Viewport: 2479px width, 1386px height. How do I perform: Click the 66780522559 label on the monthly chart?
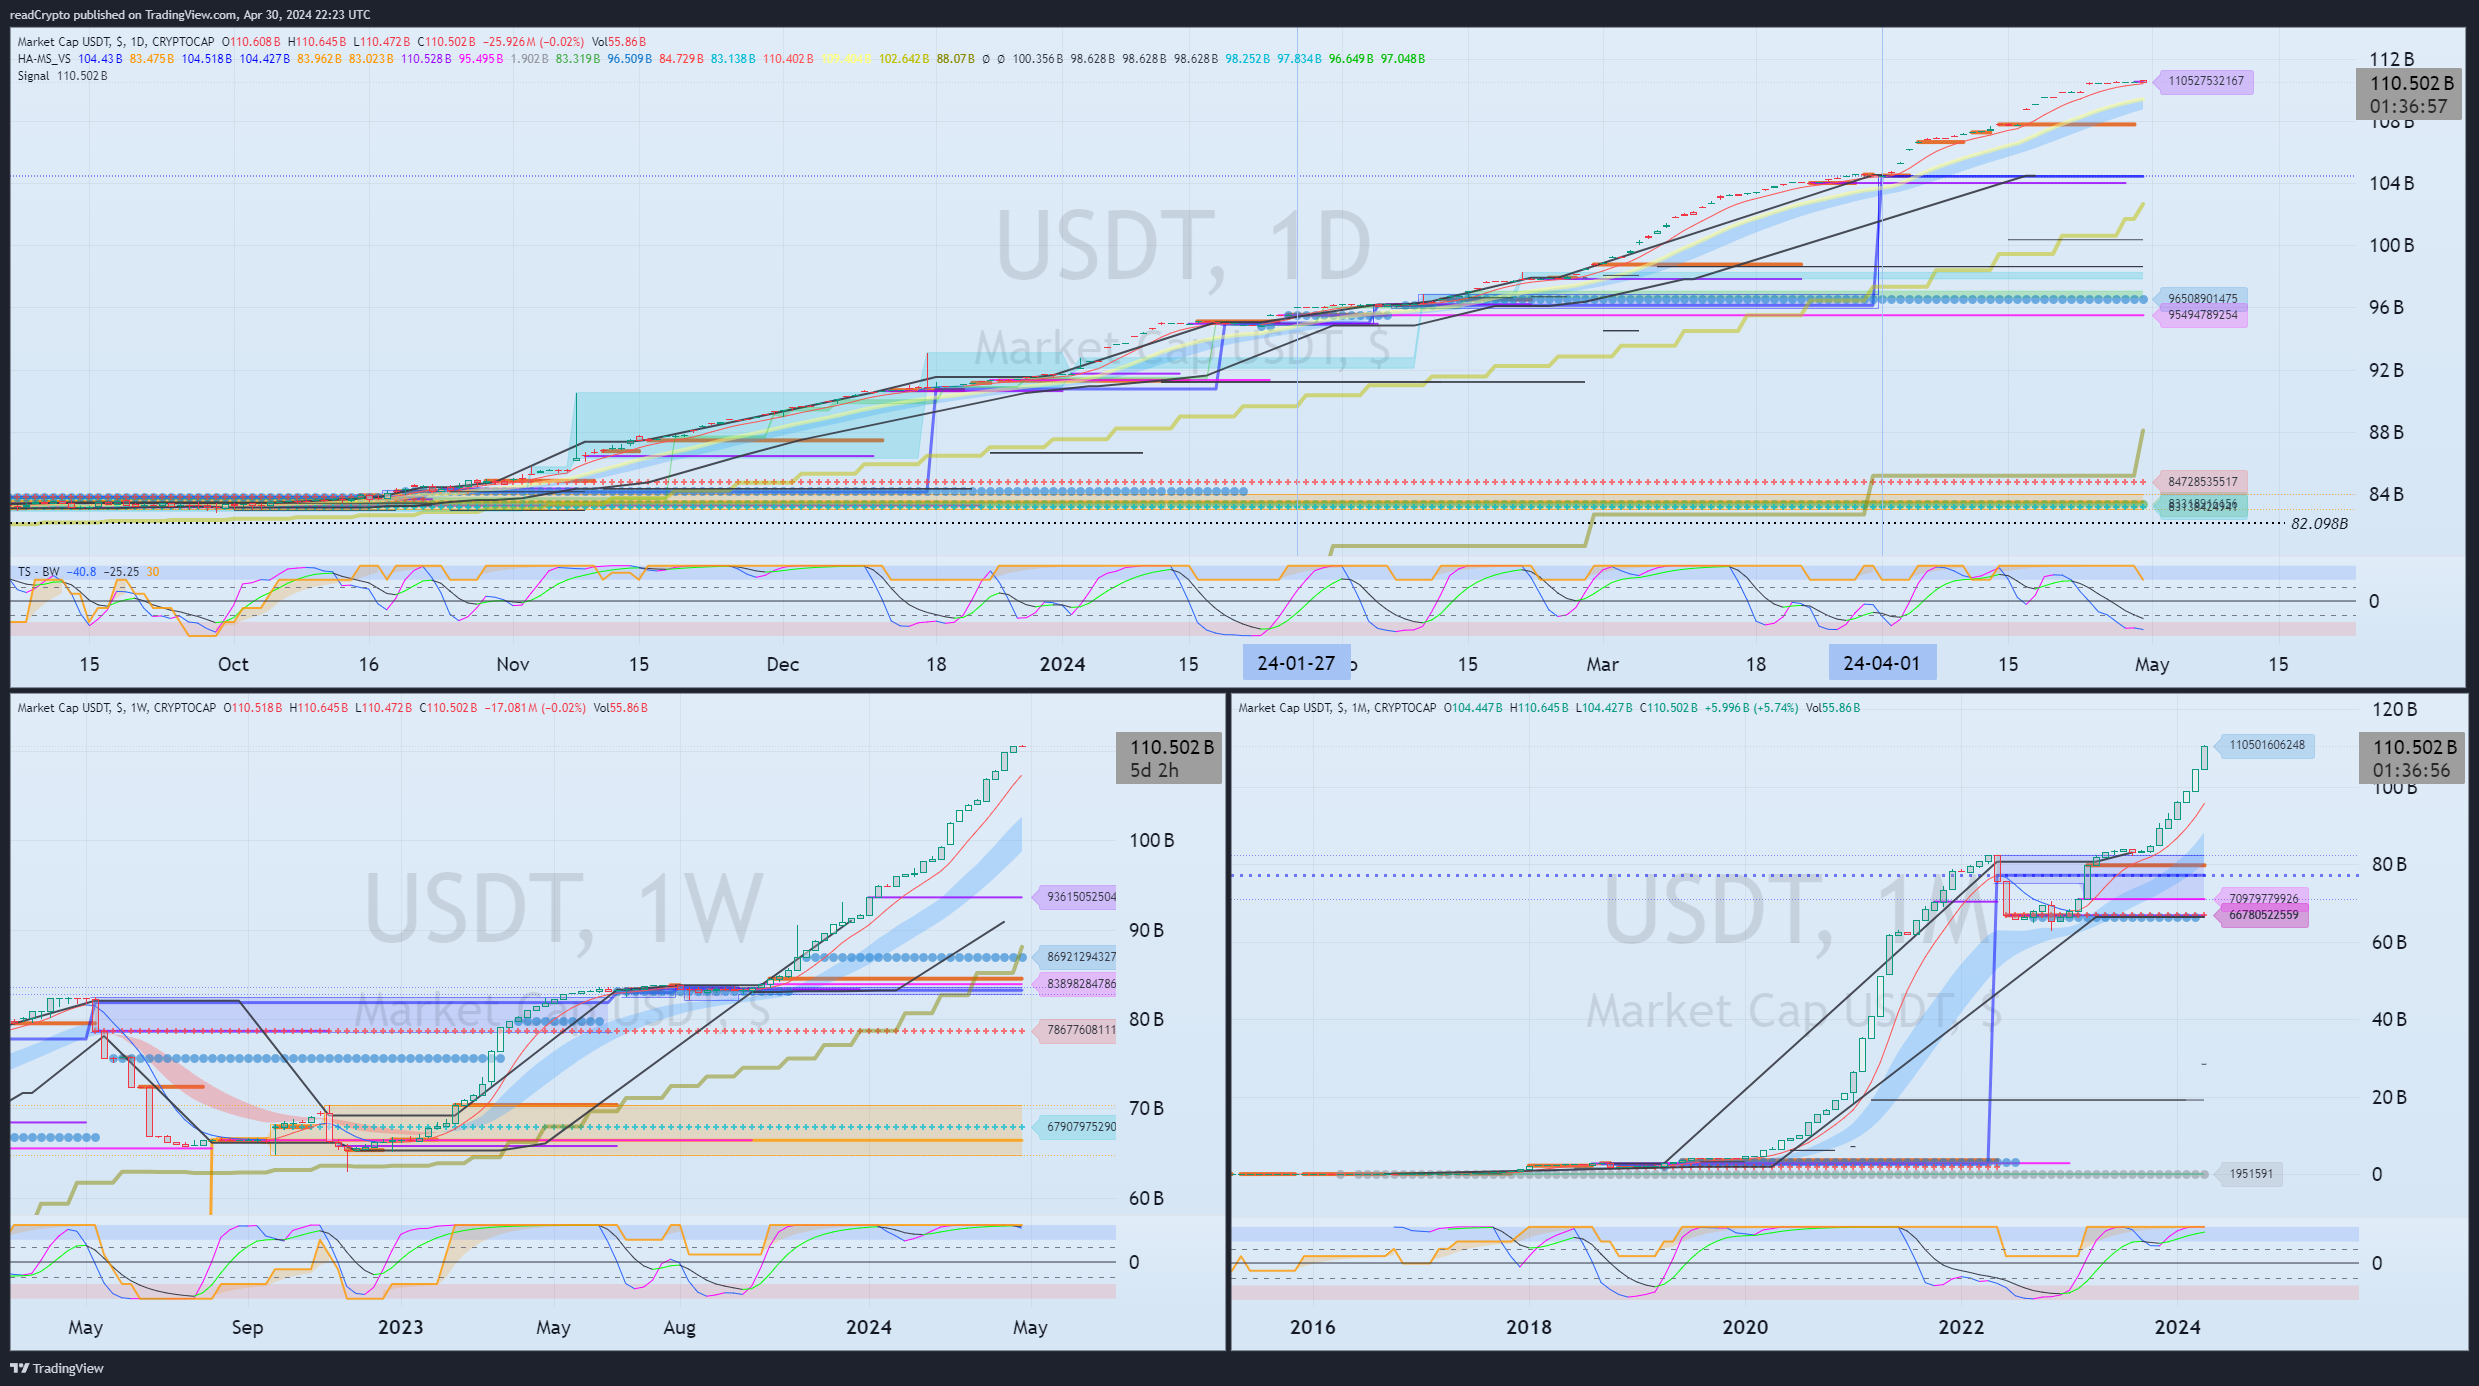pos(2262,915)
